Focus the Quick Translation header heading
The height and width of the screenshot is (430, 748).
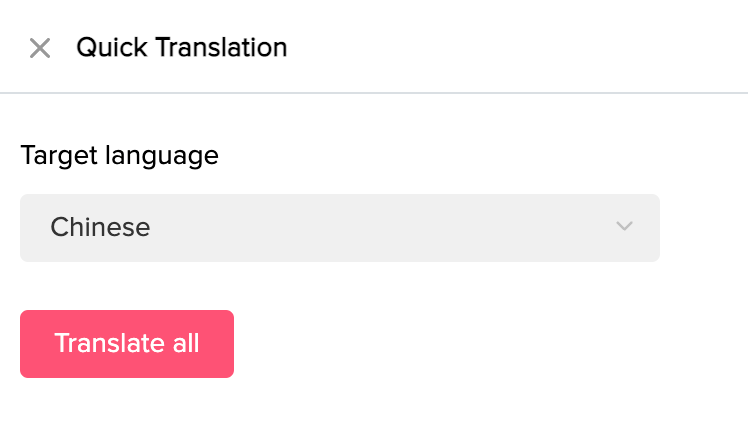pos(182,47)
